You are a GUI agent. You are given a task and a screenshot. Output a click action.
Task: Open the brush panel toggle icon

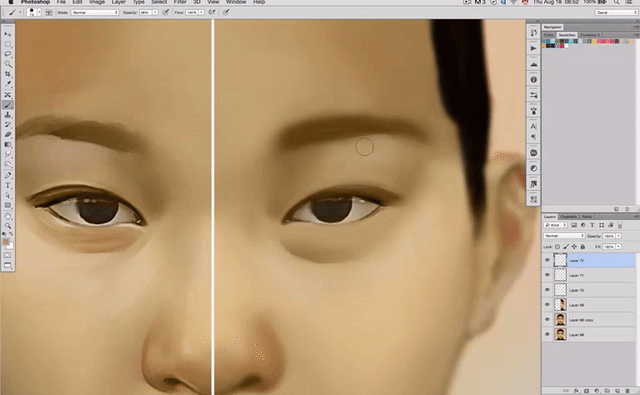point(49,12)
